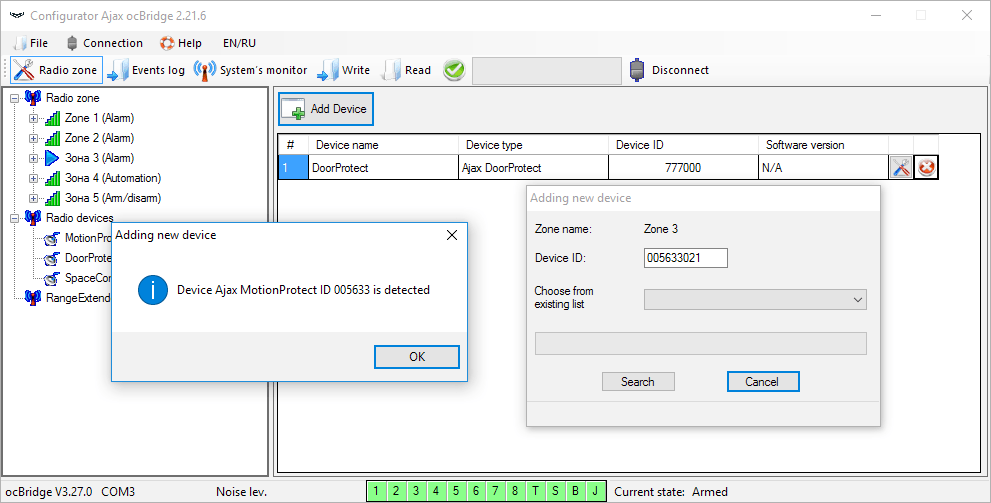Select Zone 1 (Alarm) in tree
Screen dimensions: 991x503
99,118
